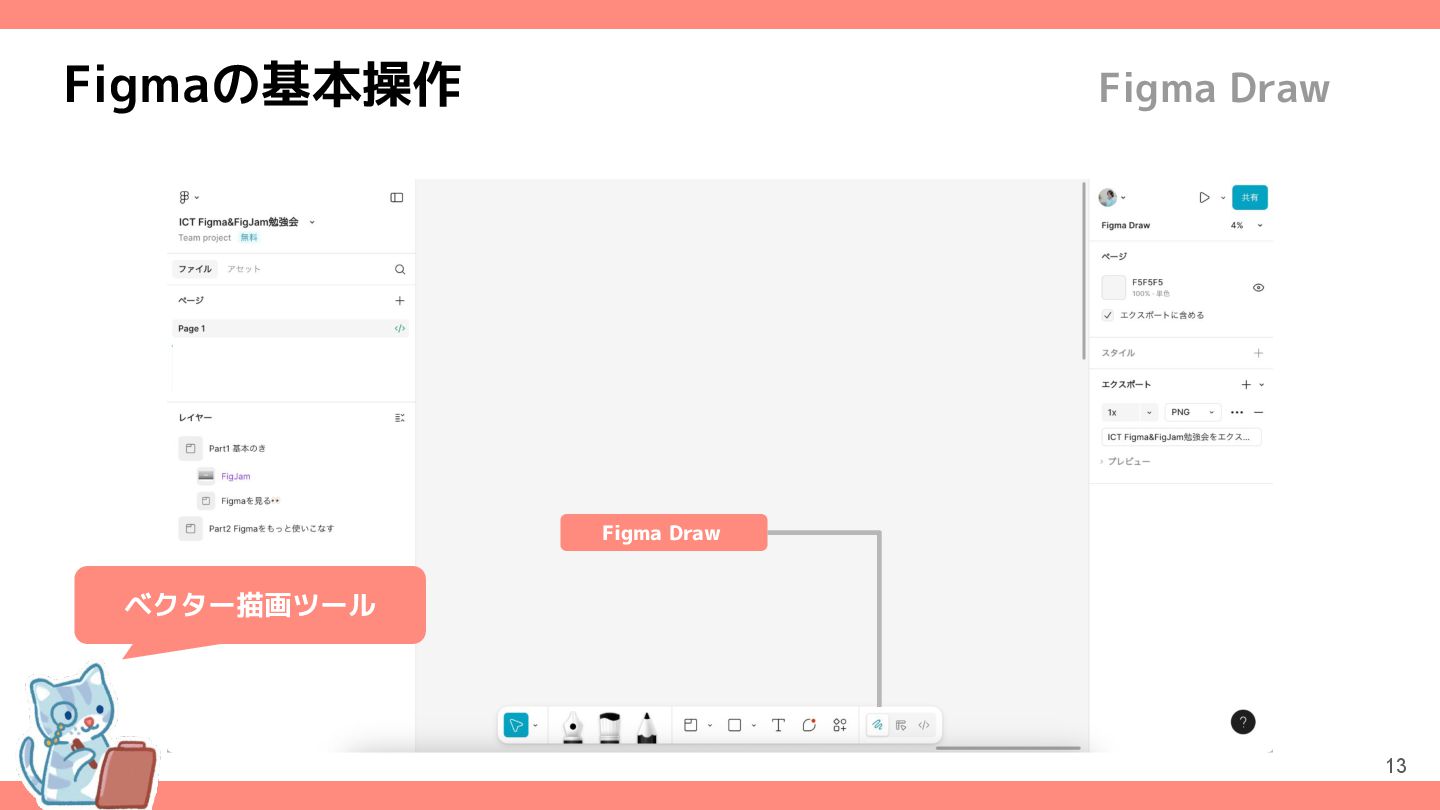Open the Frame tool dropdown arrow
Viewport: 1440px width, 810px height.
710,725
